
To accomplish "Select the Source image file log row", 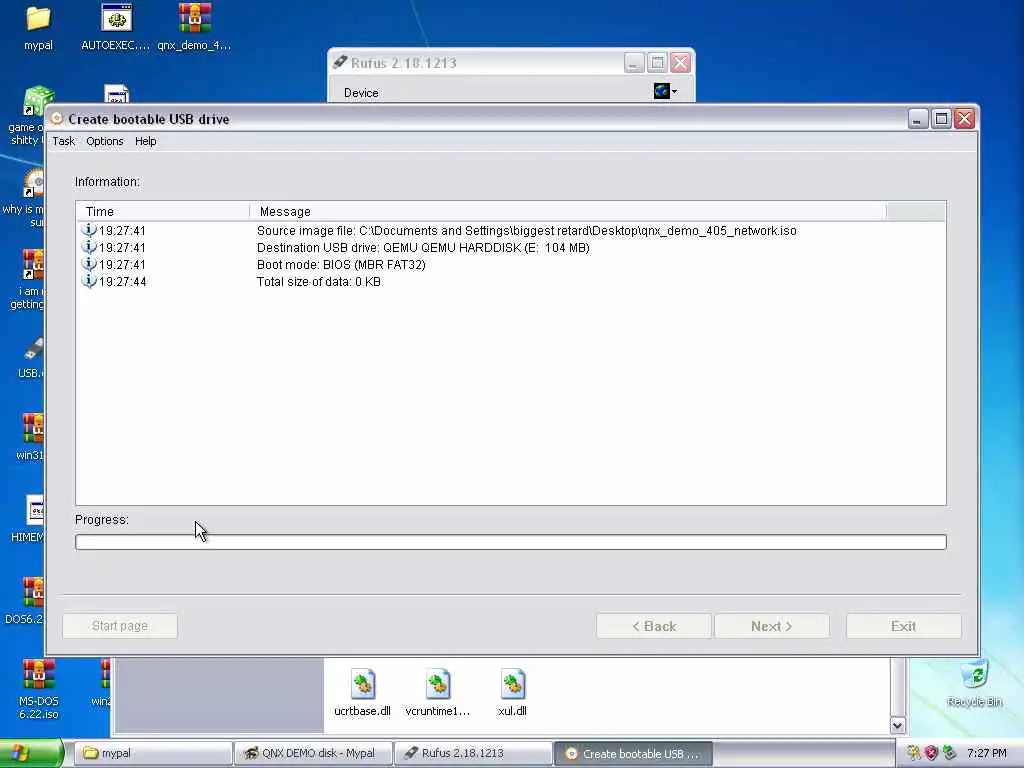I will (x=511, y=231).
